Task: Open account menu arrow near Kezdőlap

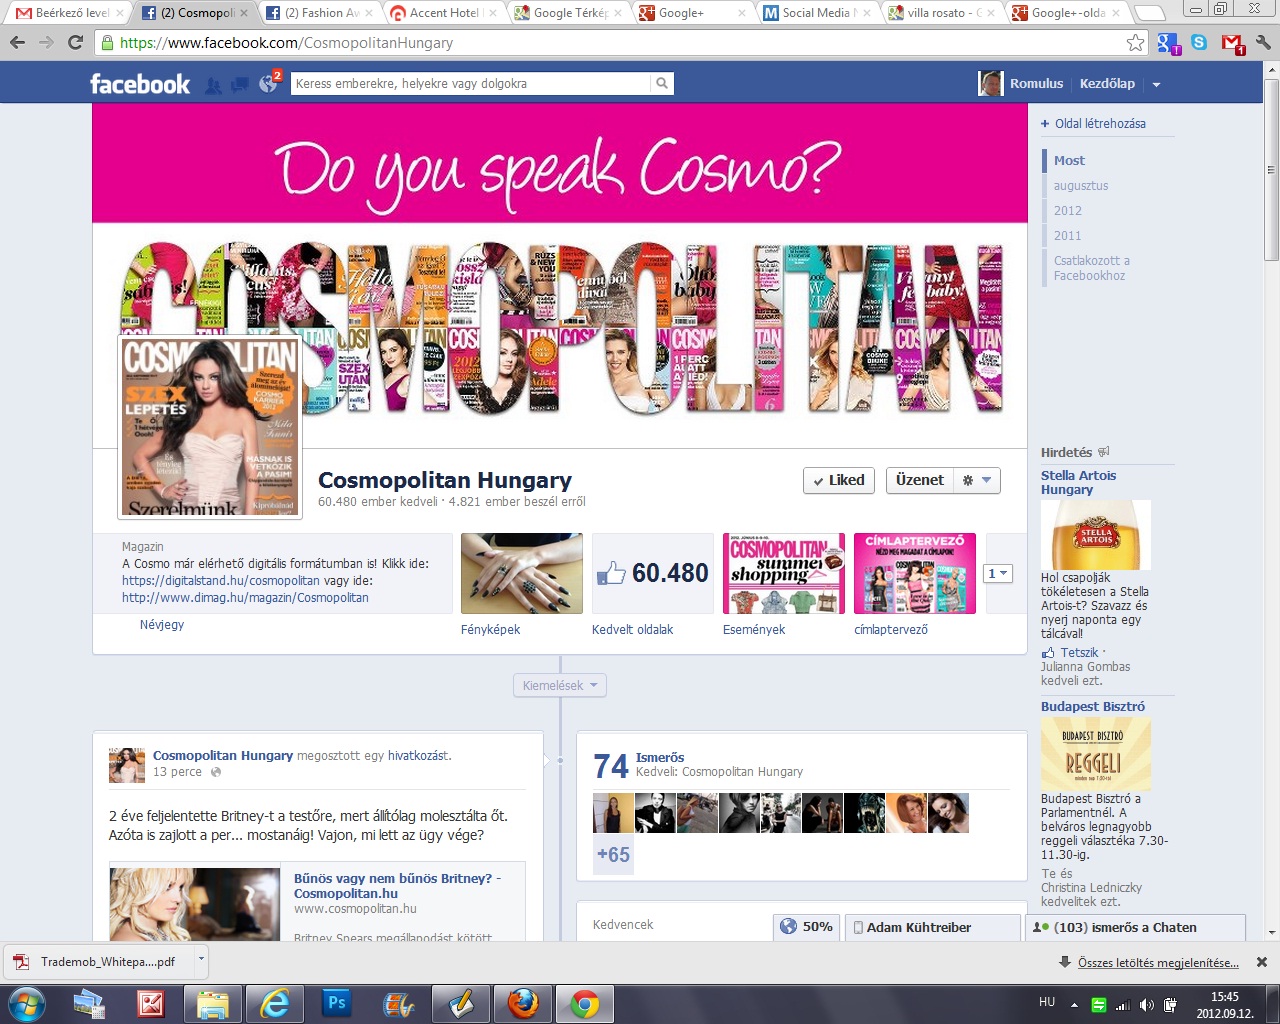Action: tap(1156, 85)
